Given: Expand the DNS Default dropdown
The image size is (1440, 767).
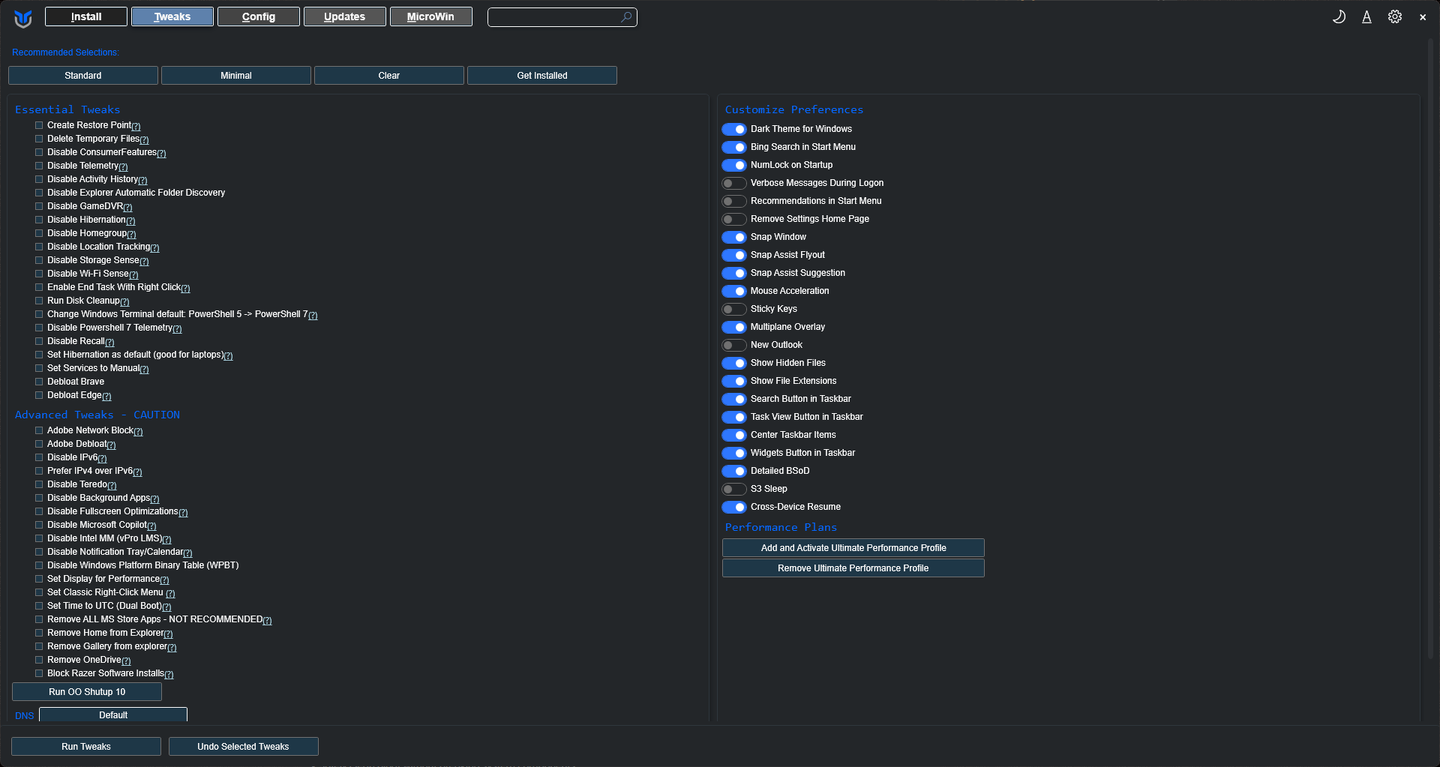Looking at the screenshot, I should point(113,715).
